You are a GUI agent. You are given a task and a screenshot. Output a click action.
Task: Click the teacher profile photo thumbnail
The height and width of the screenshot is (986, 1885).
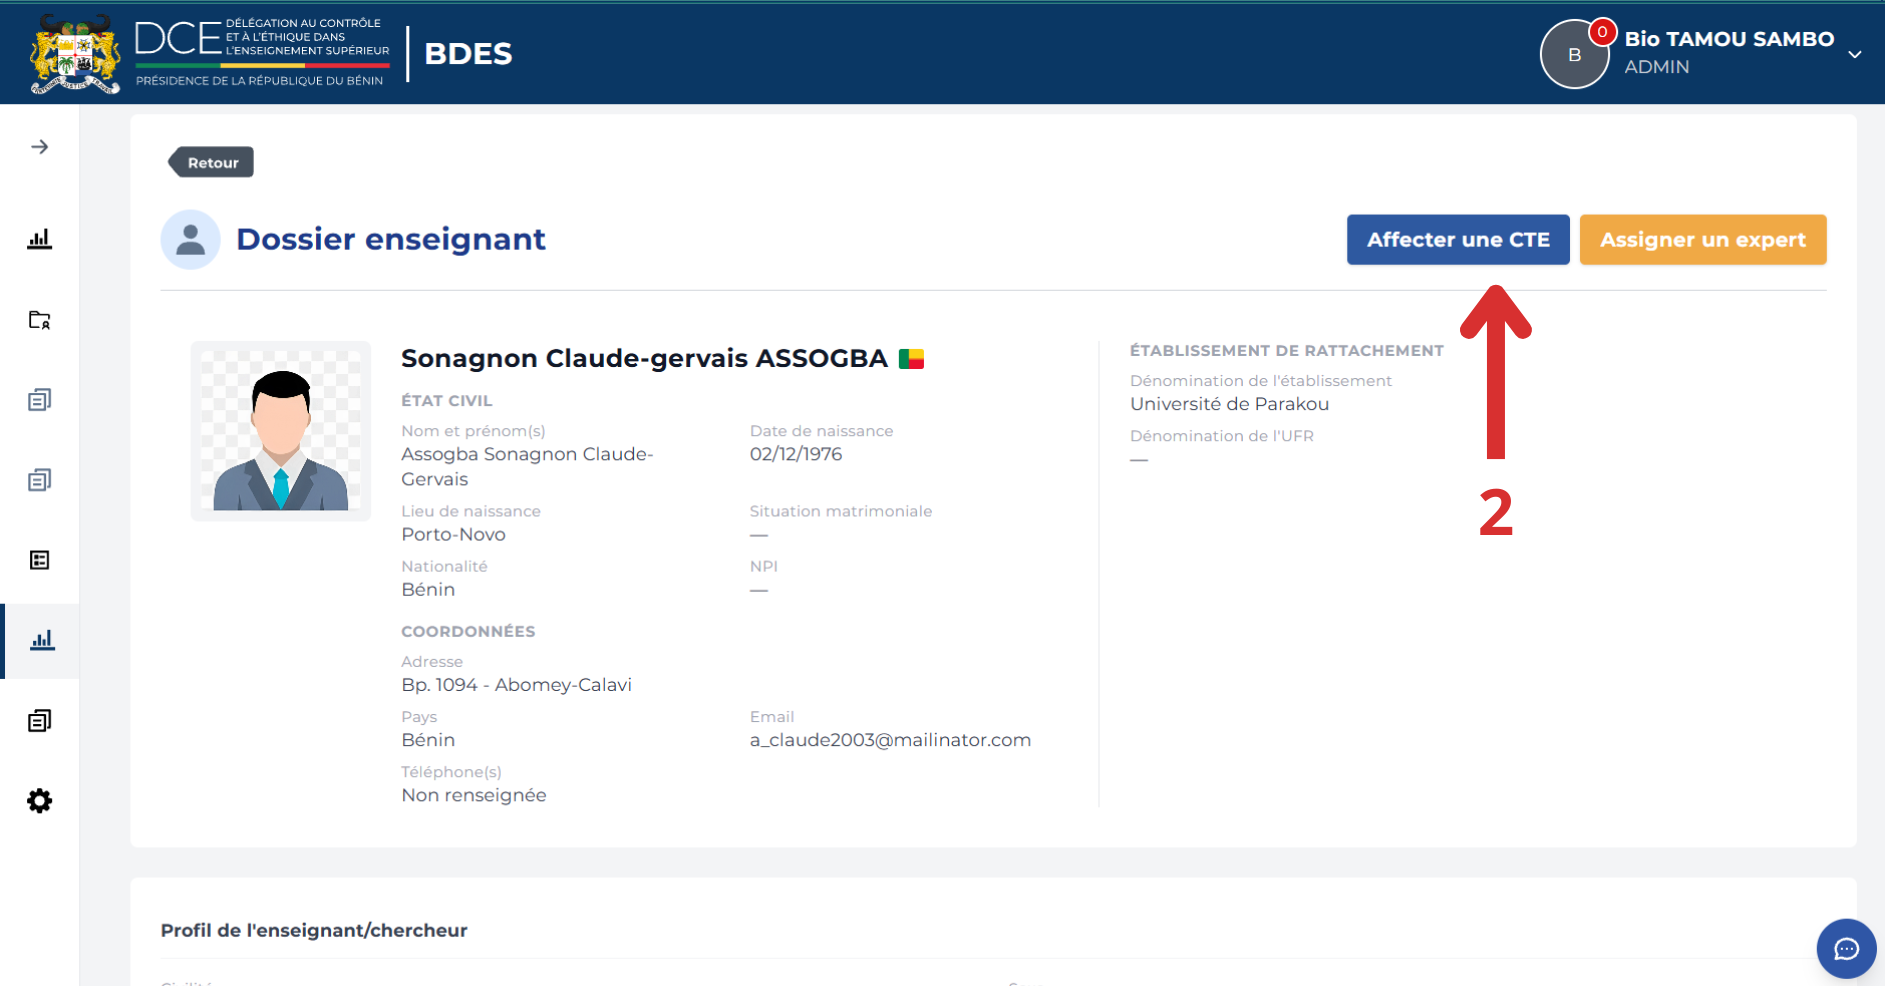281,431
